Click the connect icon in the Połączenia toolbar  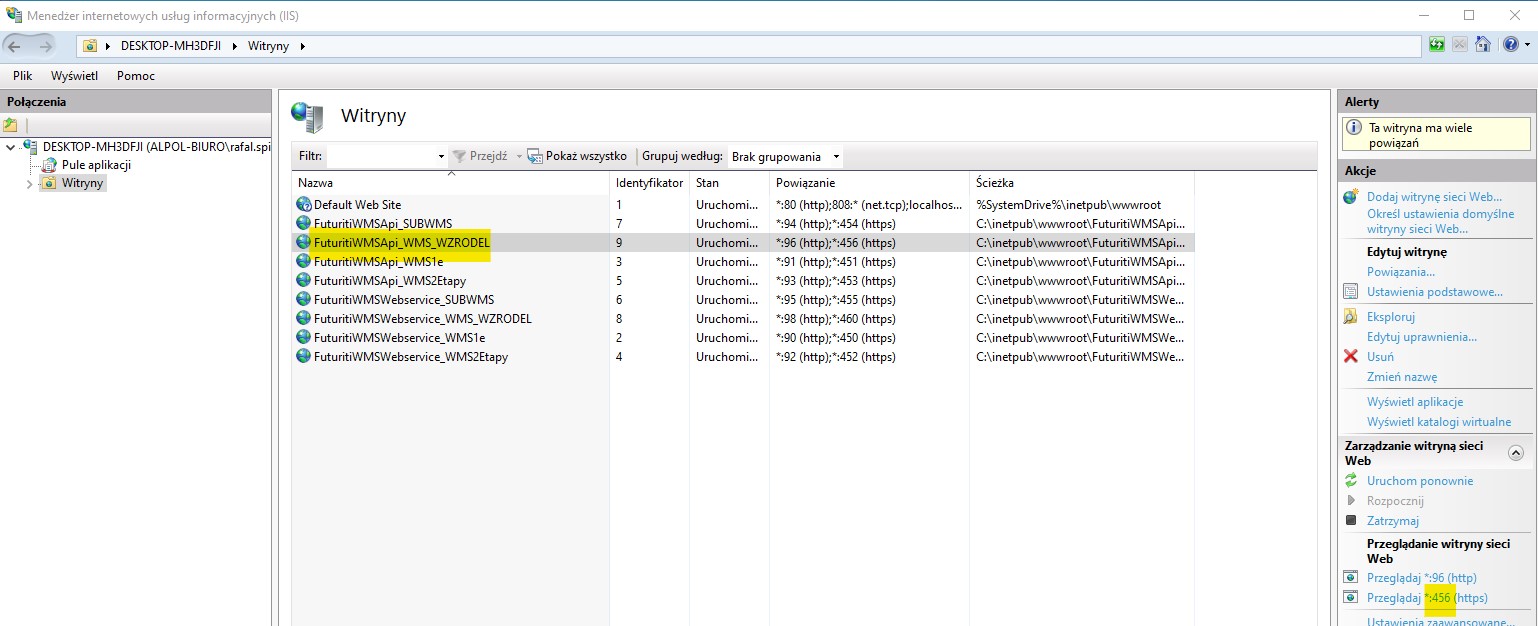10,125
